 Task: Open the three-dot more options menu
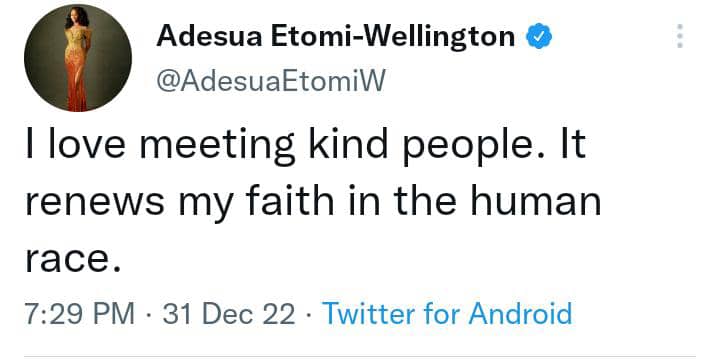click(x=680, y=36)
